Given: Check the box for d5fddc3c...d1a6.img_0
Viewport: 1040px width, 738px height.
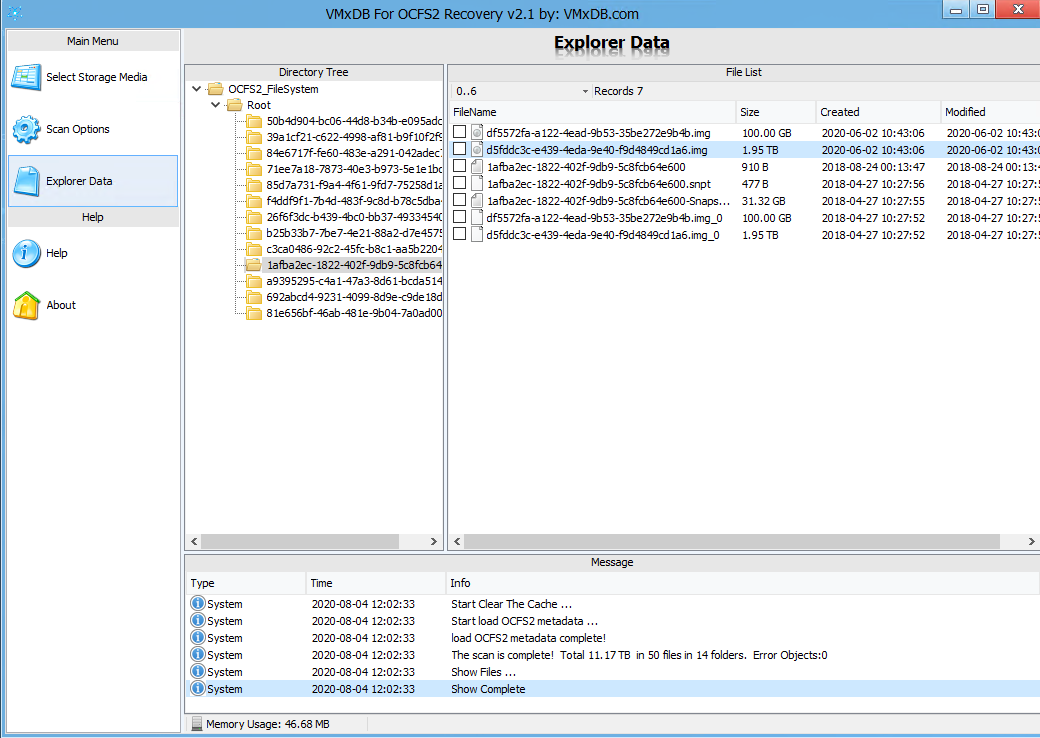Looking at the screenshot, I should (x=459, y=233).
